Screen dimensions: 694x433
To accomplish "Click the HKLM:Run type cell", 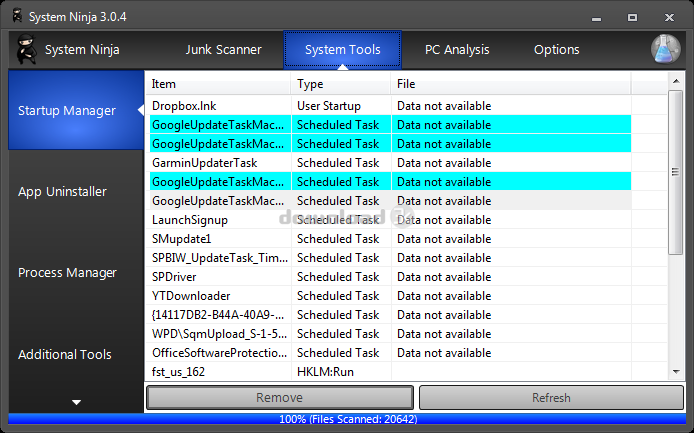I will pos(325,372).
